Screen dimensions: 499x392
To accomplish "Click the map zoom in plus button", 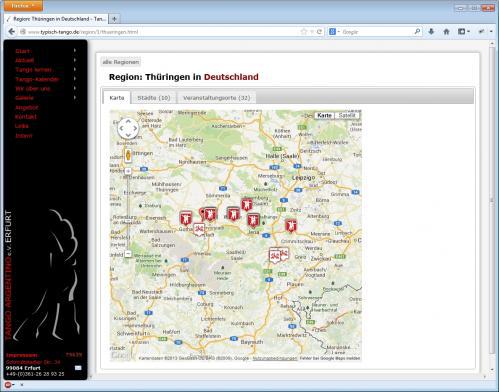I will (128, 171).
